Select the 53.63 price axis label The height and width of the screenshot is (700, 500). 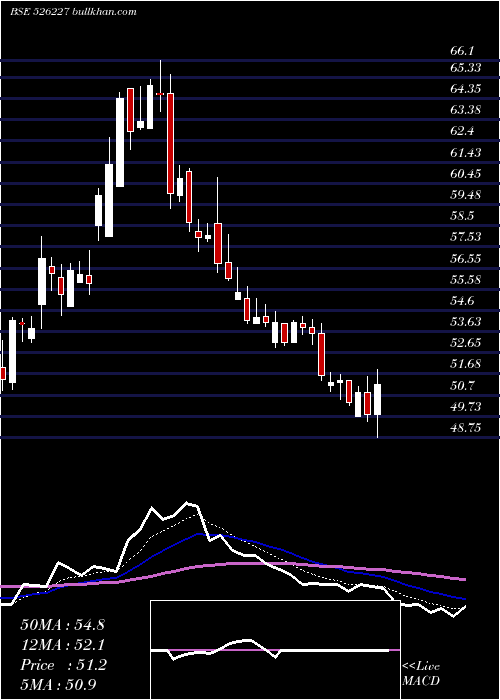click(x=466, y=322)
